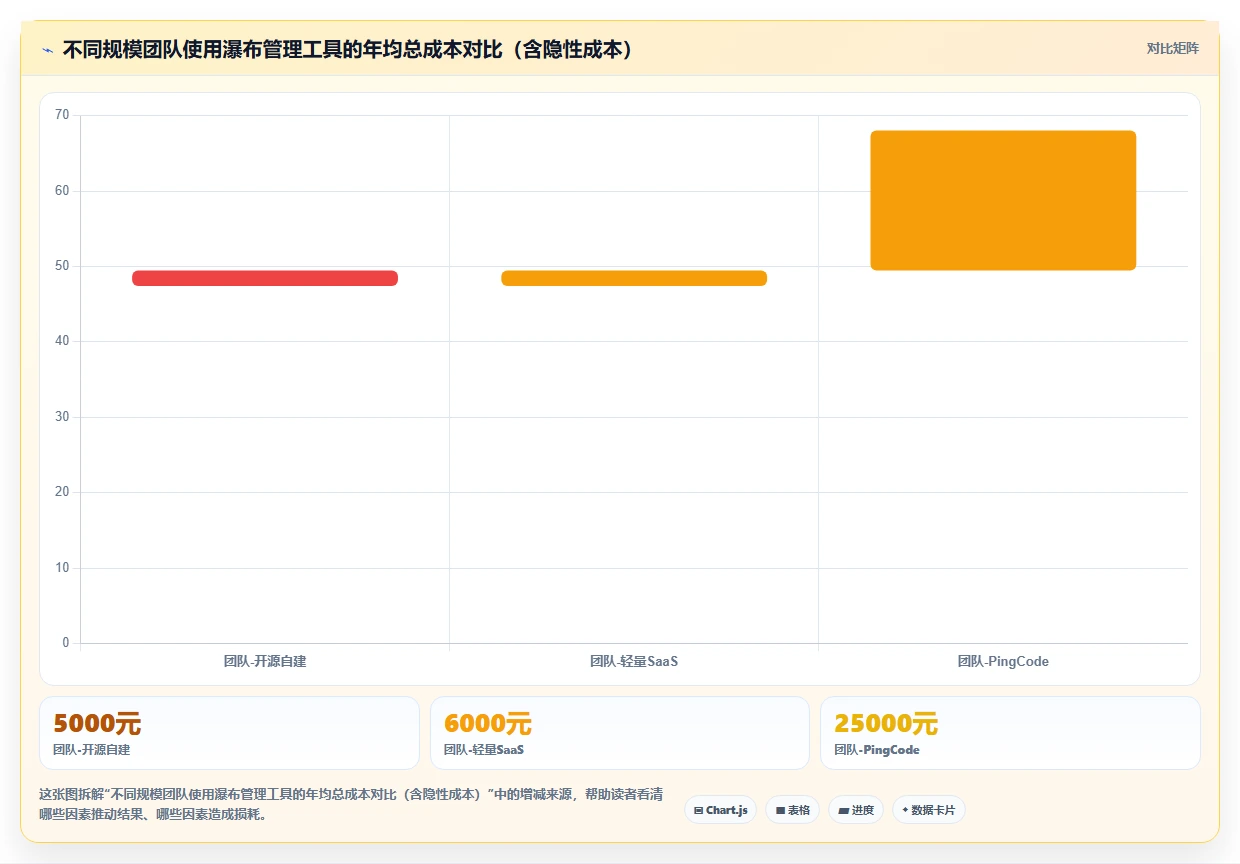1240x864 pixels.
Task: Click the orange 团队-轻量SaaS bar
Action: pos(634,278)
